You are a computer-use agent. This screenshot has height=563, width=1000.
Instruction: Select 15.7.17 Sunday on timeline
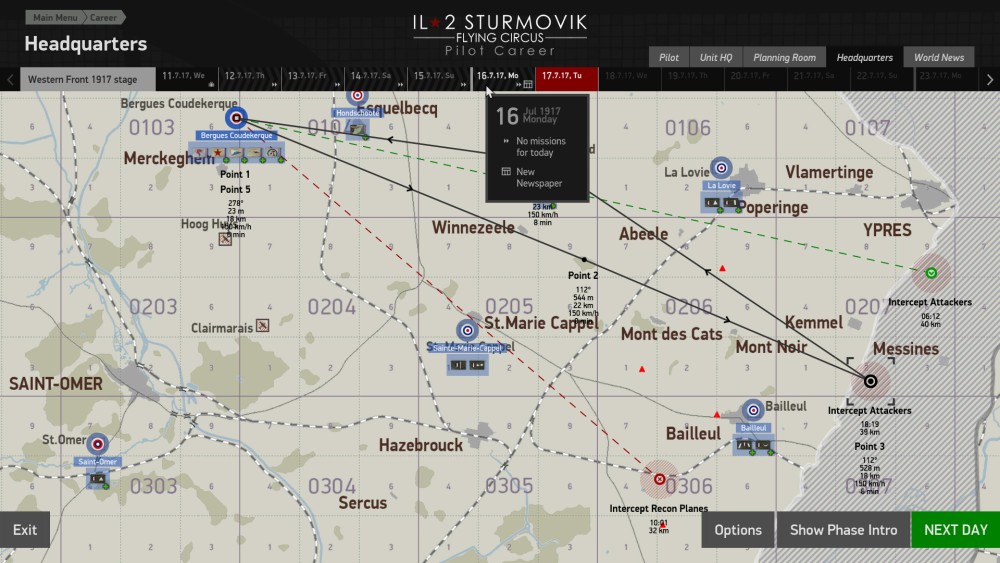tap(439, 78)
